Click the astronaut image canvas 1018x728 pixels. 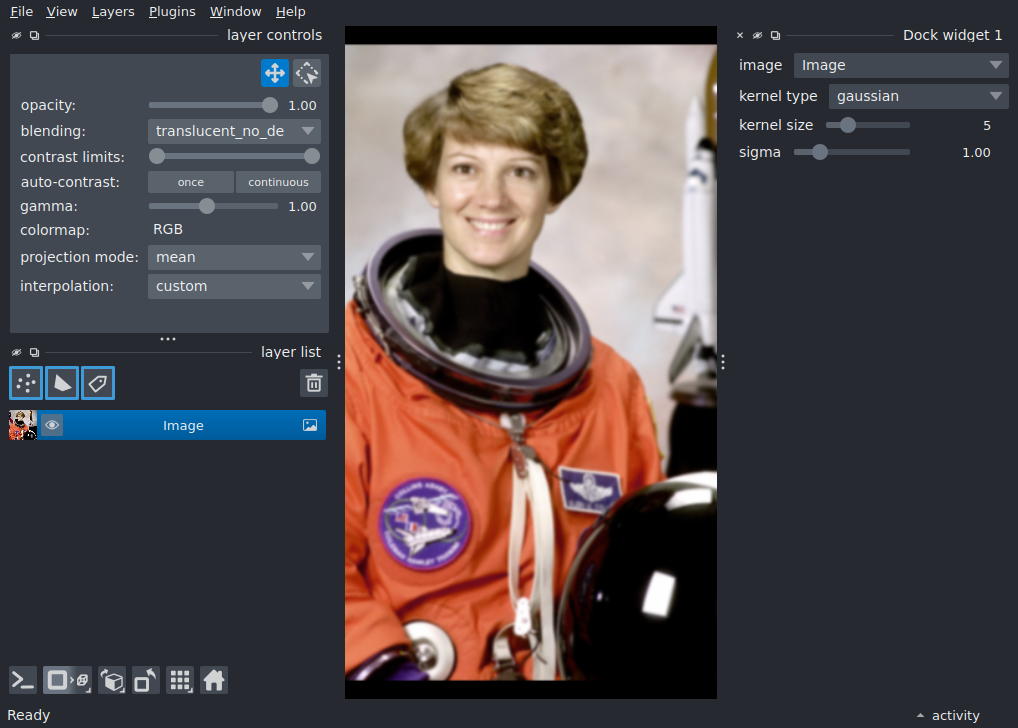pyautogui.click(x=530, y=362)
